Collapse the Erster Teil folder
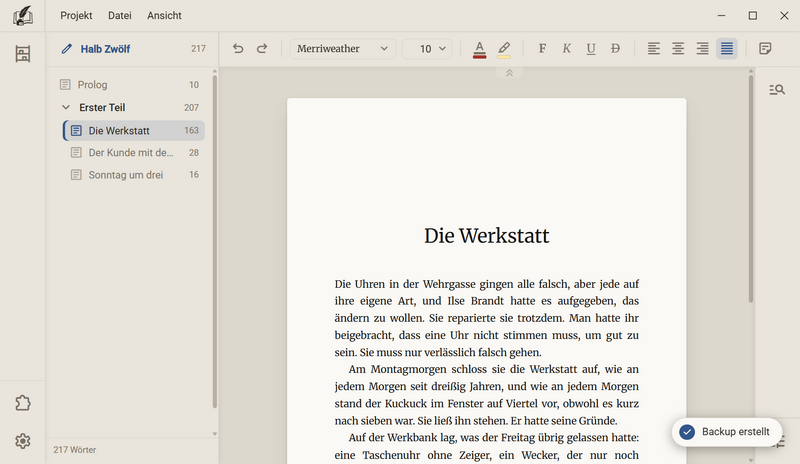The image size is (800, 464). tap(66, 107)
